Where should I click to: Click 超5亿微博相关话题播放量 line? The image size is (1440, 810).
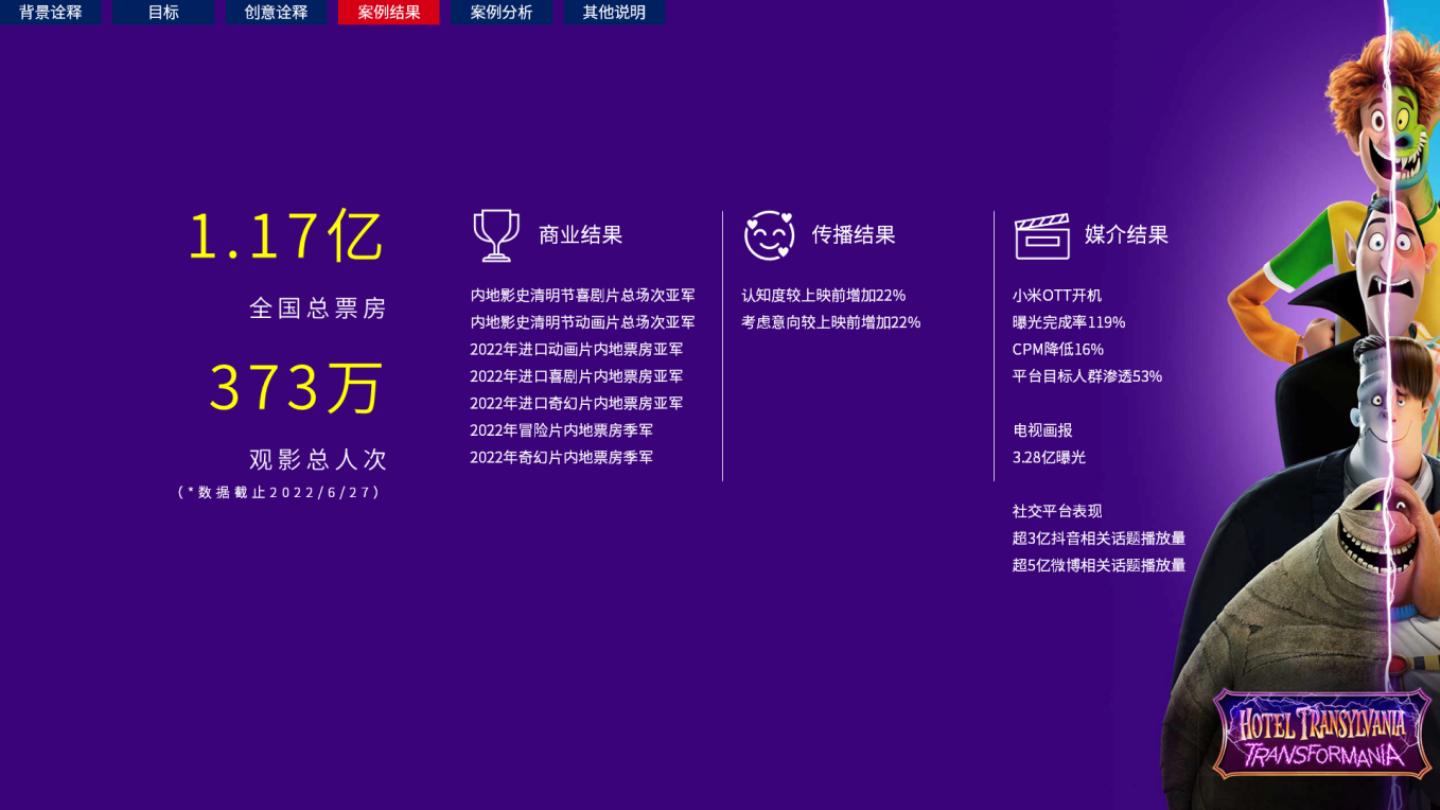coord(1099,566)
